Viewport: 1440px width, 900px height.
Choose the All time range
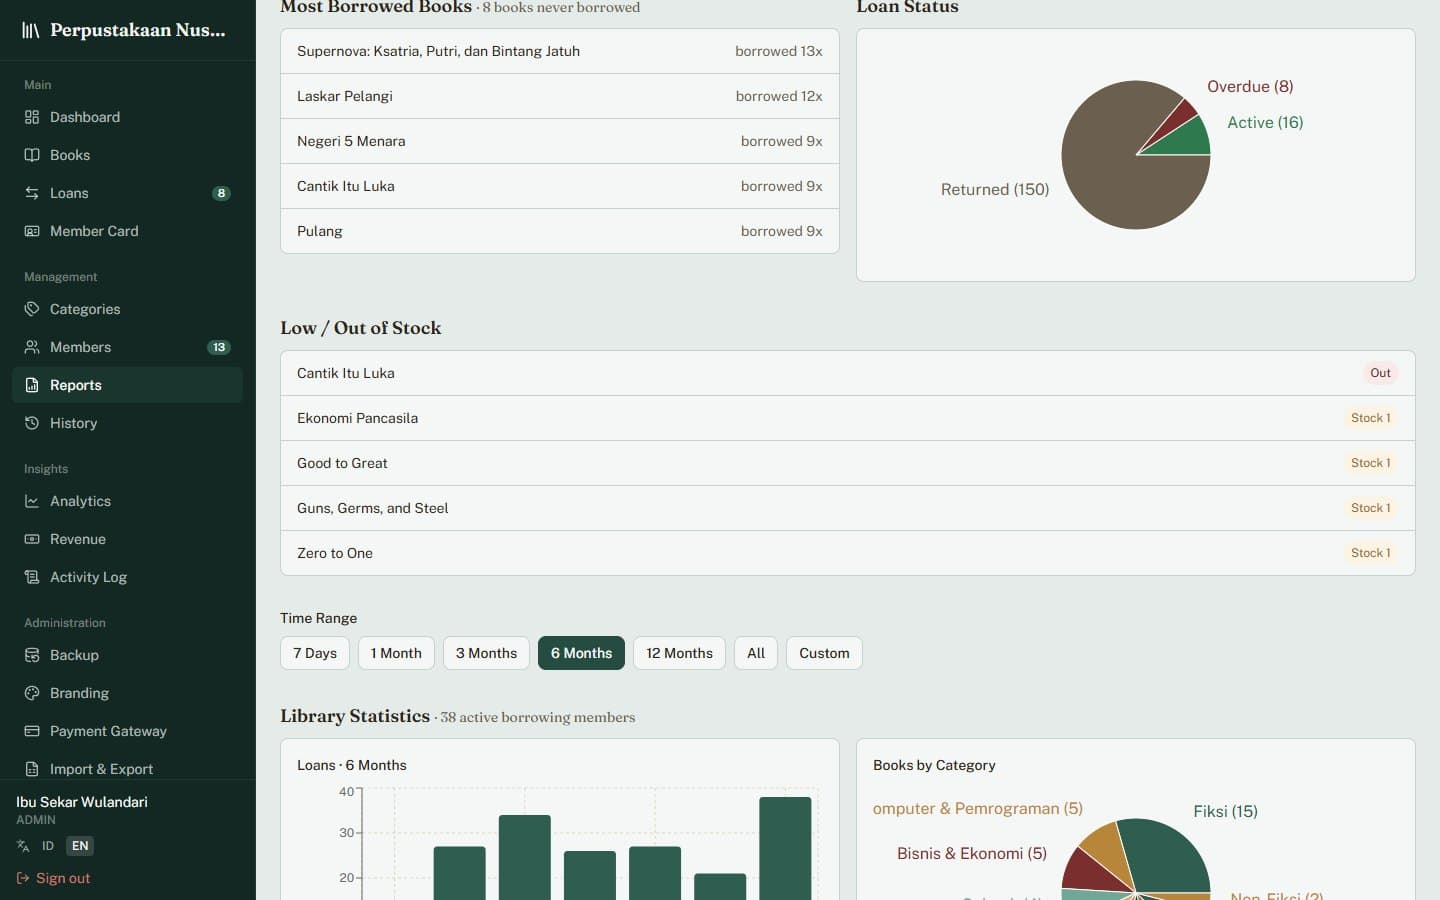756,653
